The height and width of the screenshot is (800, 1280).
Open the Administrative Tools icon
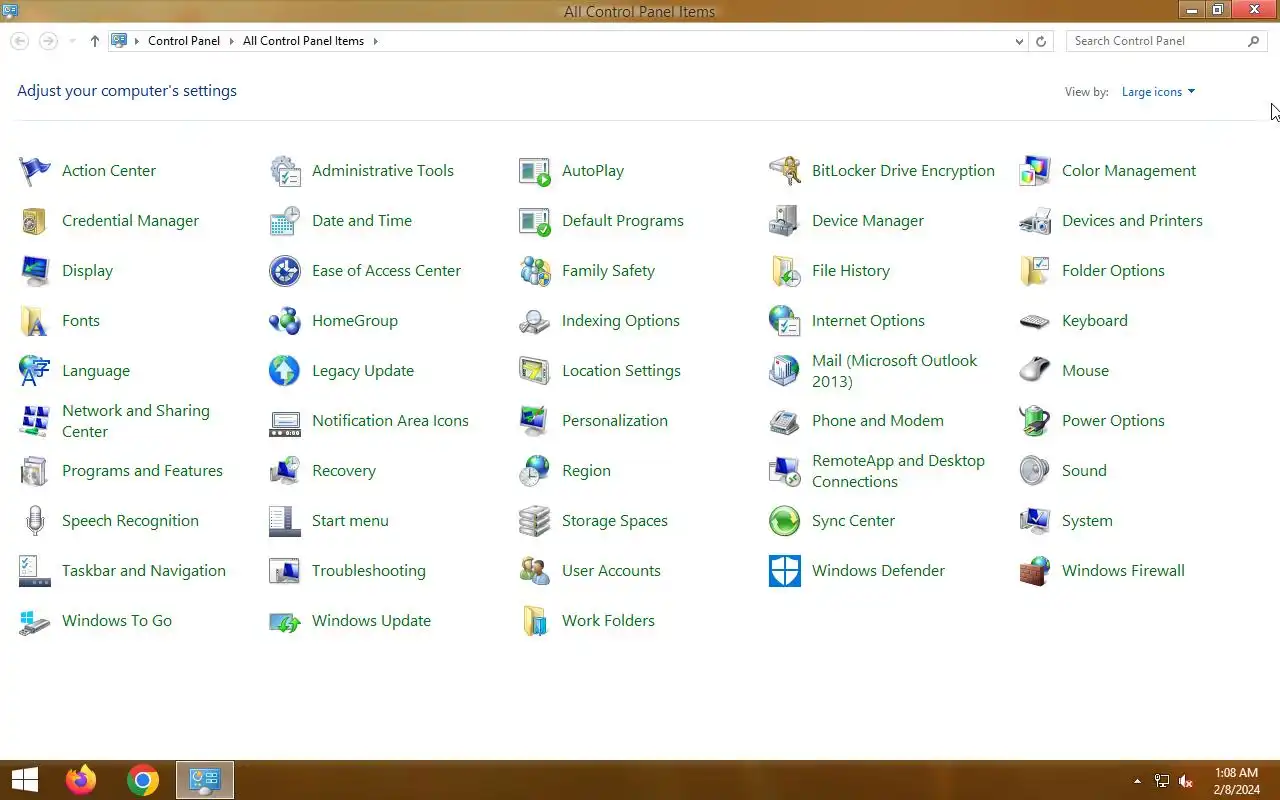pos(285,171)
